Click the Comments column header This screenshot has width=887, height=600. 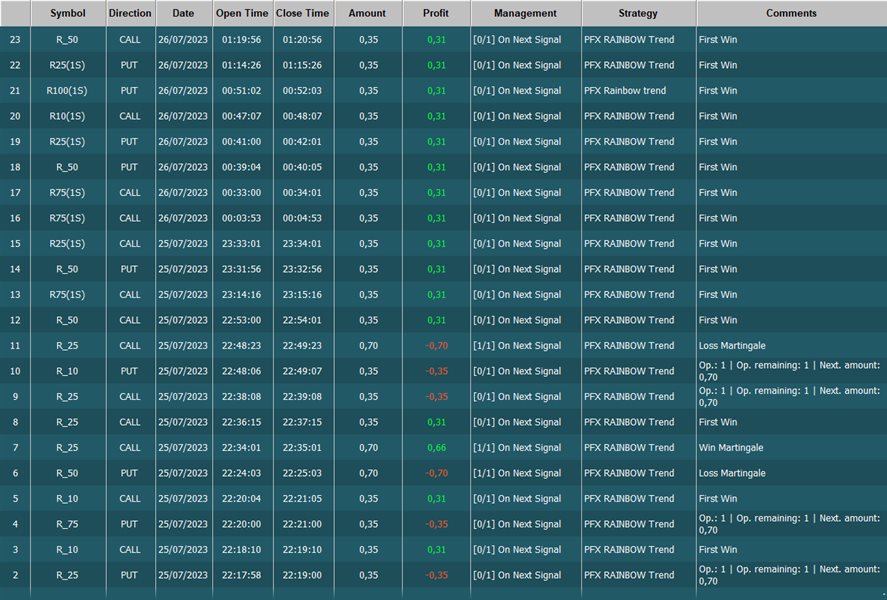click(x=791, y=14)
